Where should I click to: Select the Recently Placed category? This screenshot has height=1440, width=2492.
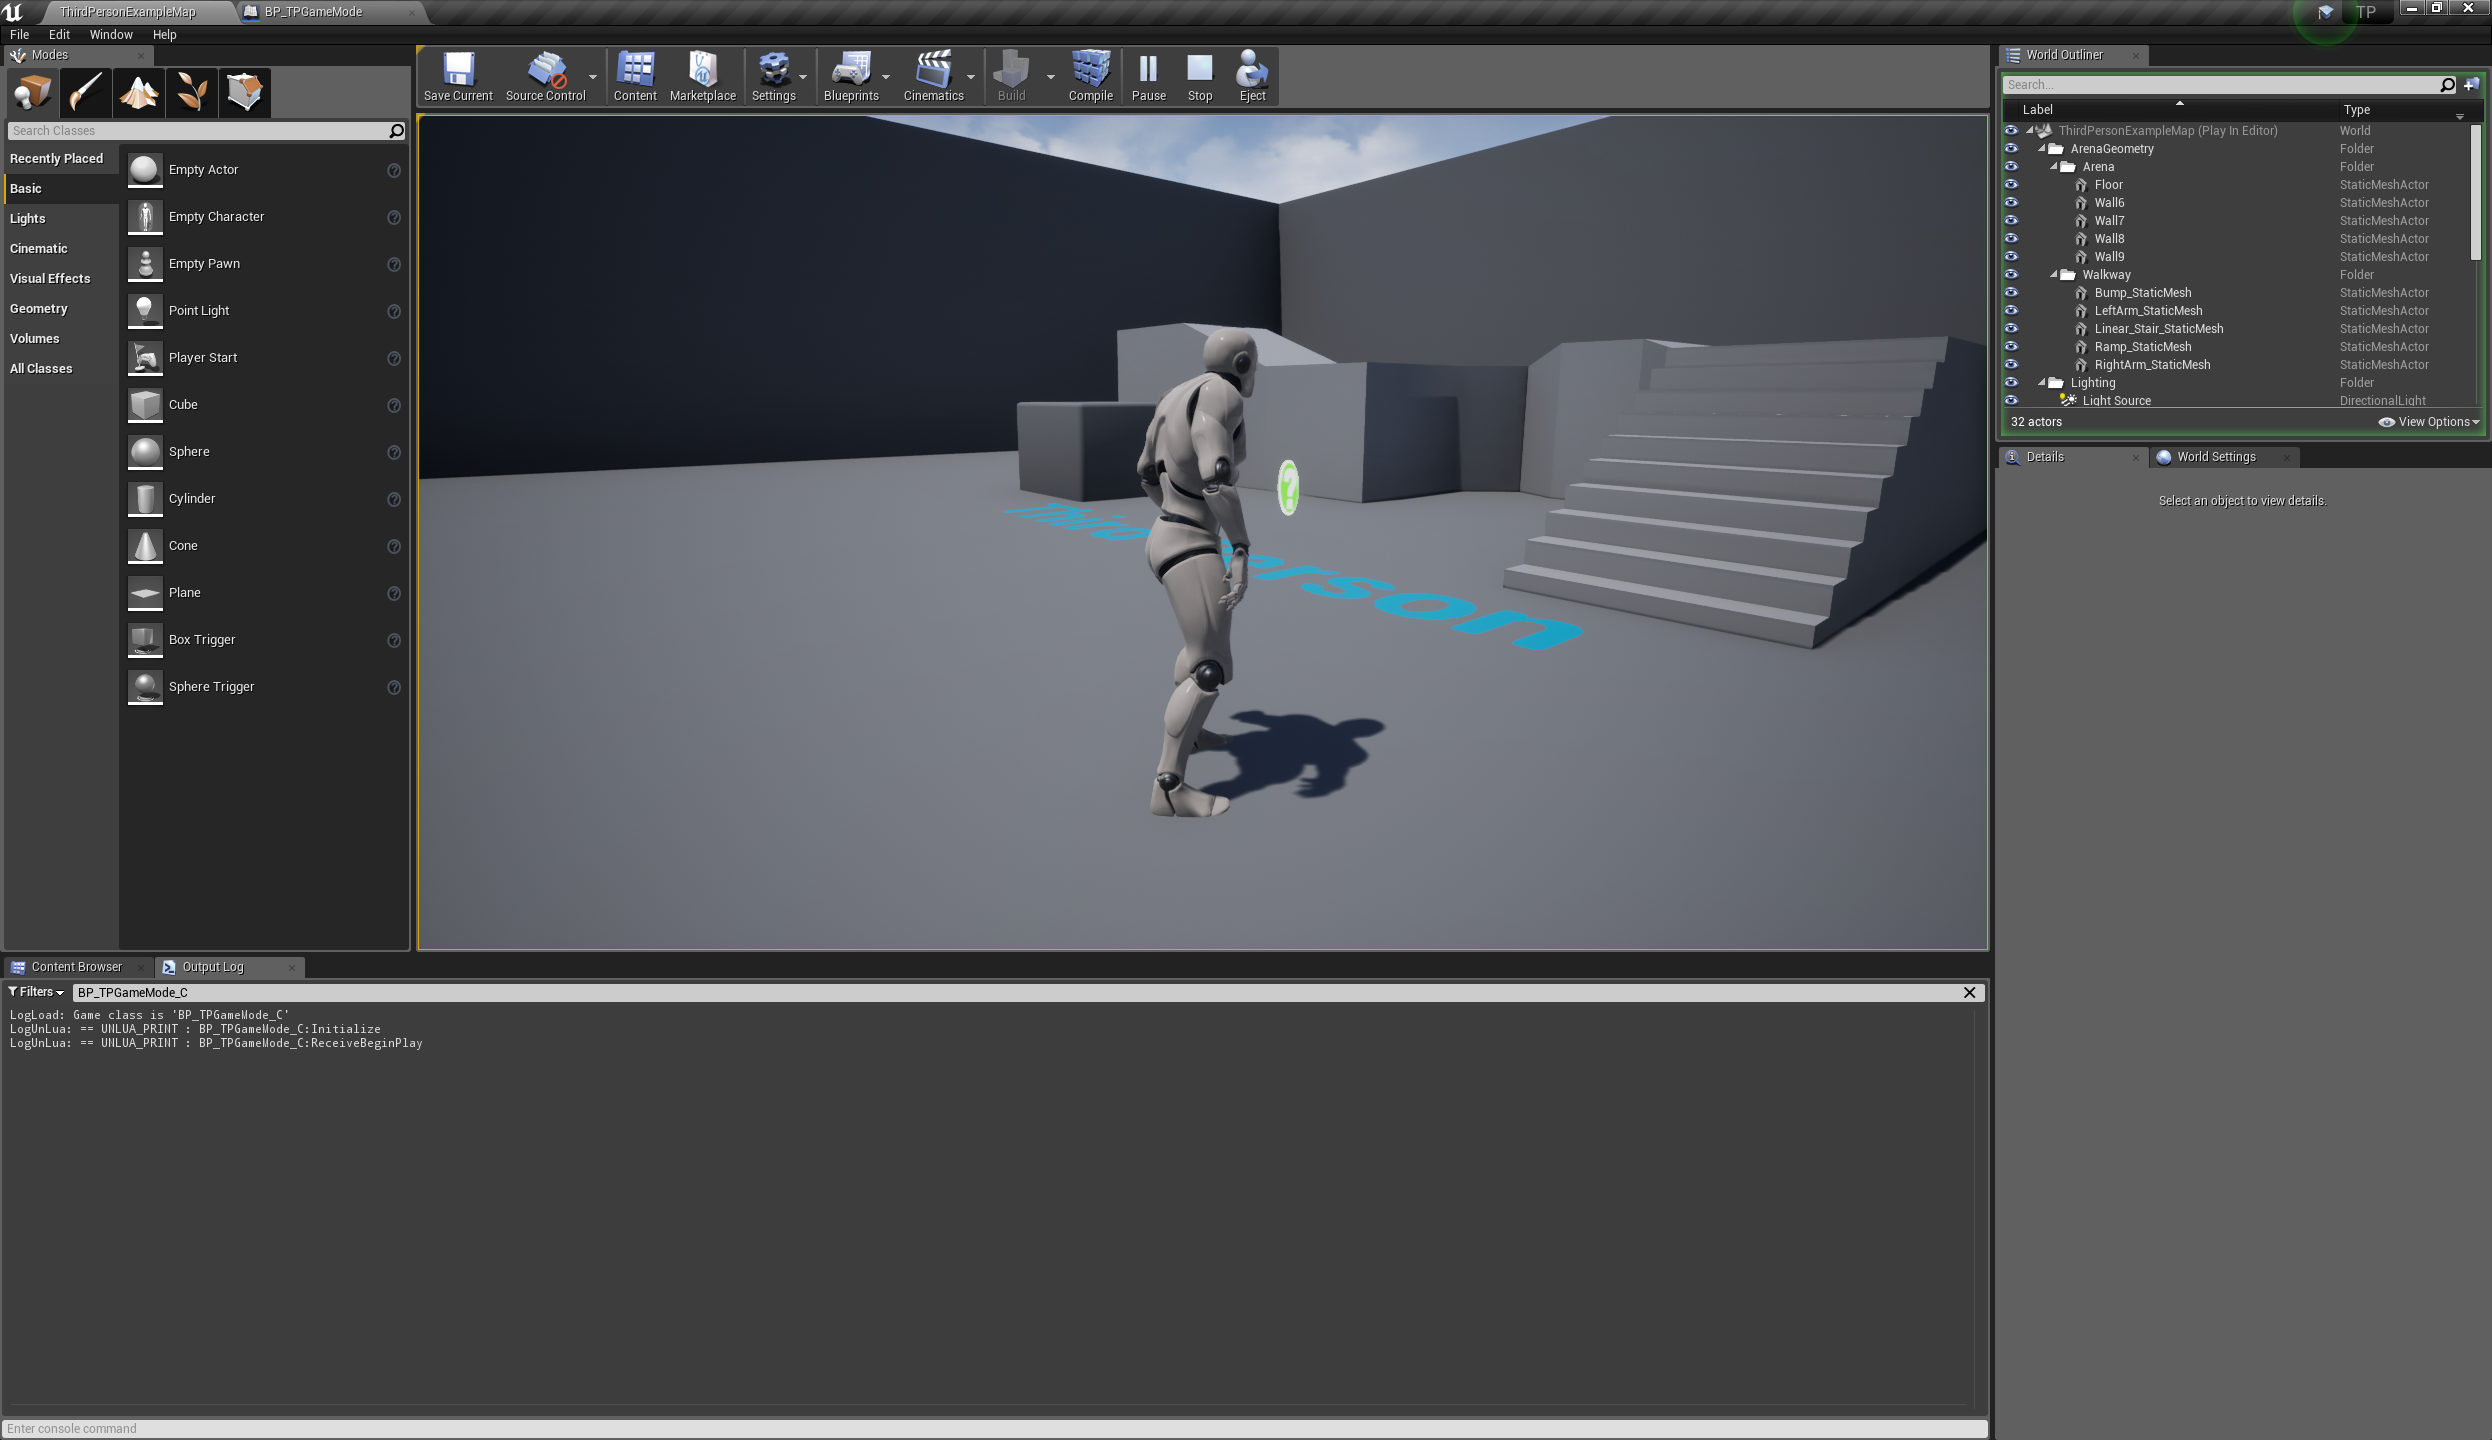click(x=56, y=158)
